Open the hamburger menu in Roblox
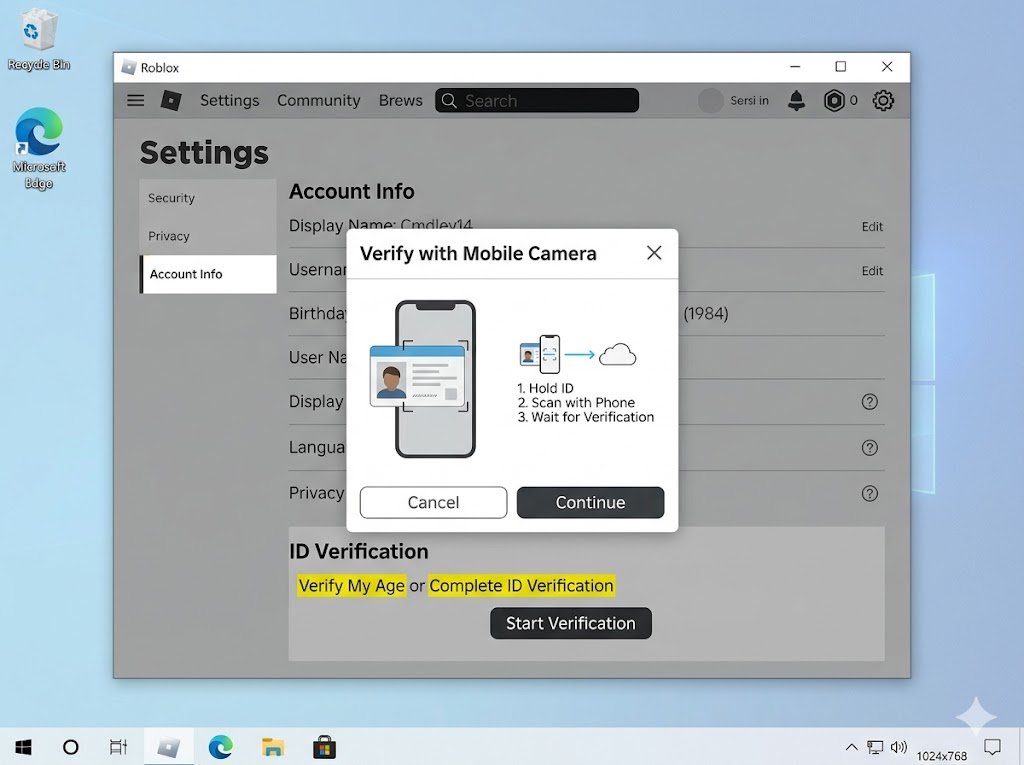 tap(135, 101)
